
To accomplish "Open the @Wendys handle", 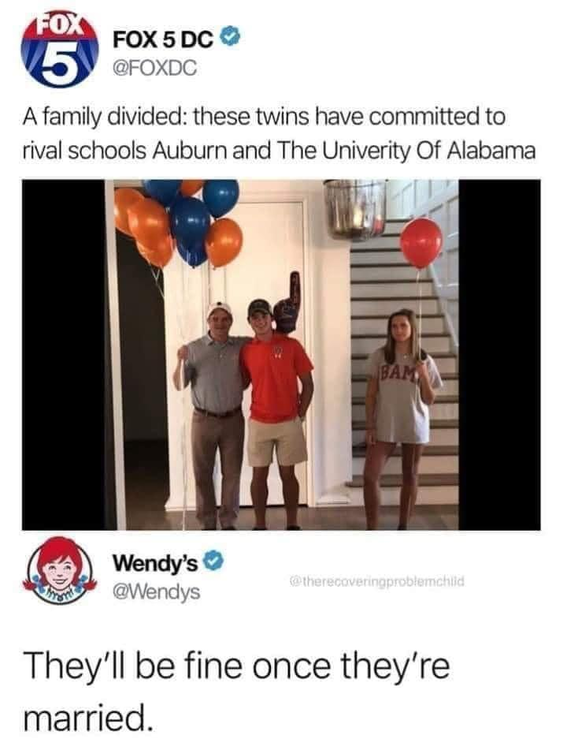I will (x=156, y=592).
